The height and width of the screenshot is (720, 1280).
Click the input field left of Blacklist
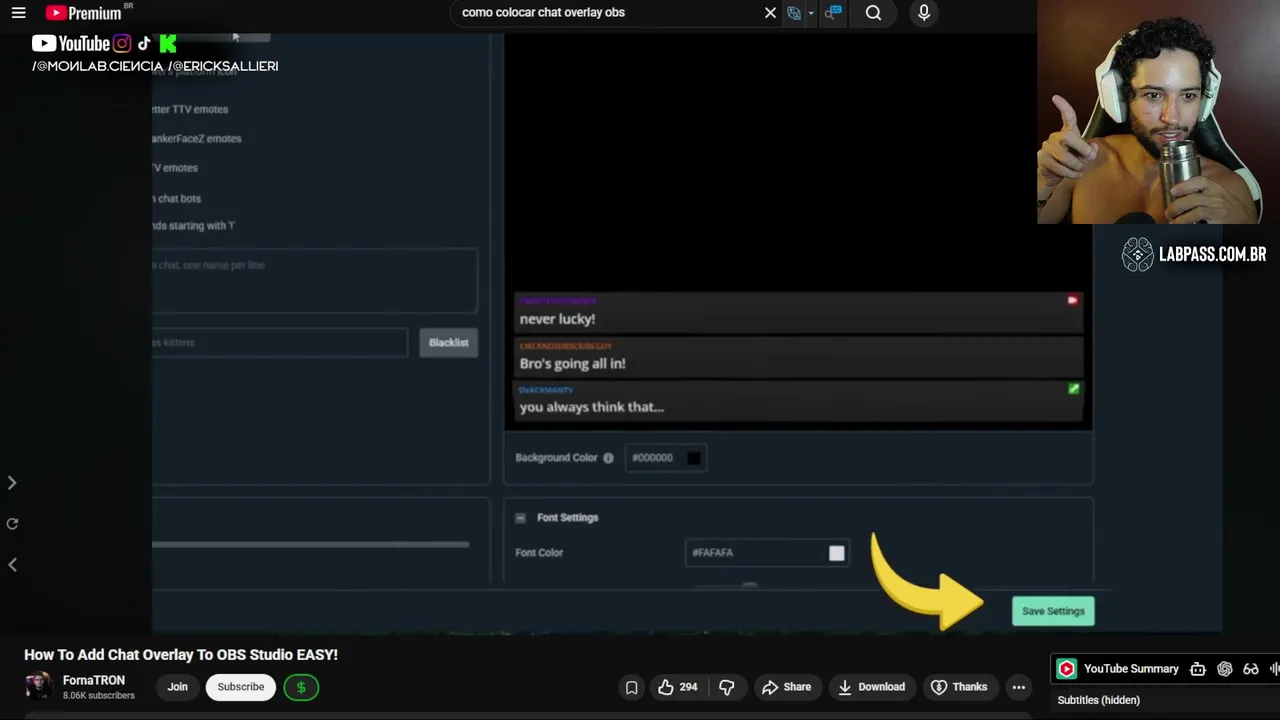click(280, 343)
